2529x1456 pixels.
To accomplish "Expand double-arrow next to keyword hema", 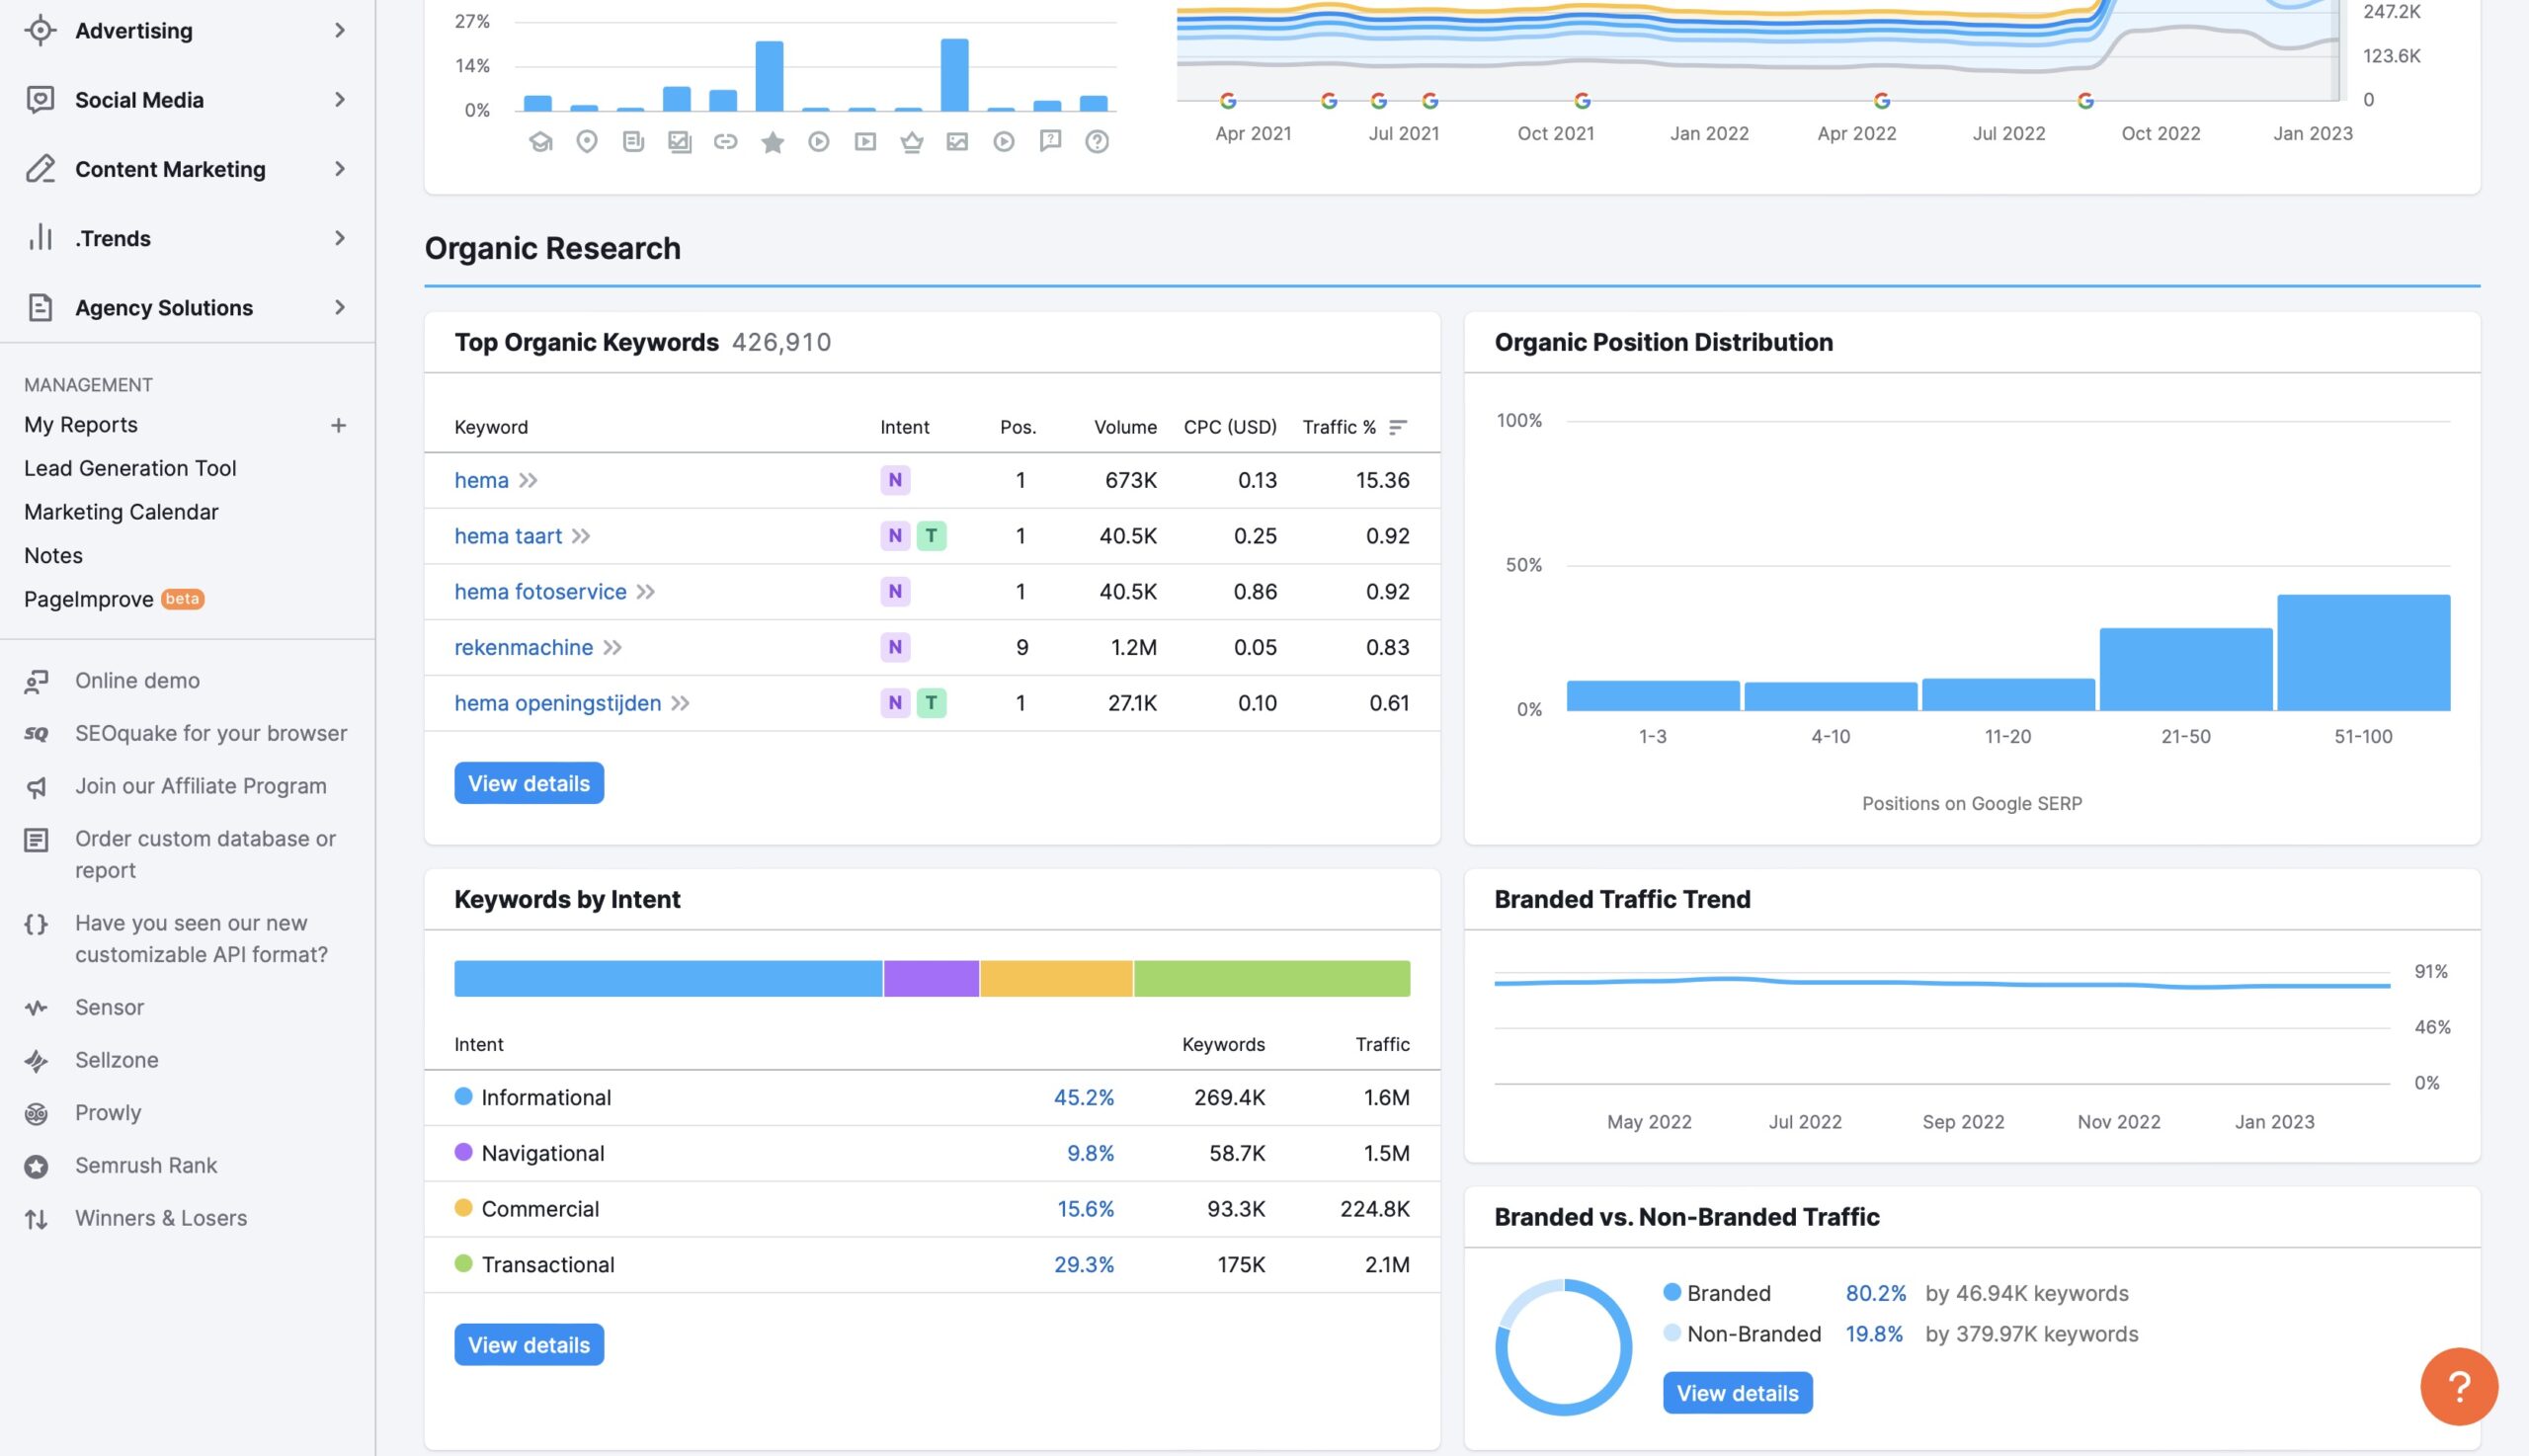I will pyautogui.click(x=528, y=481).
